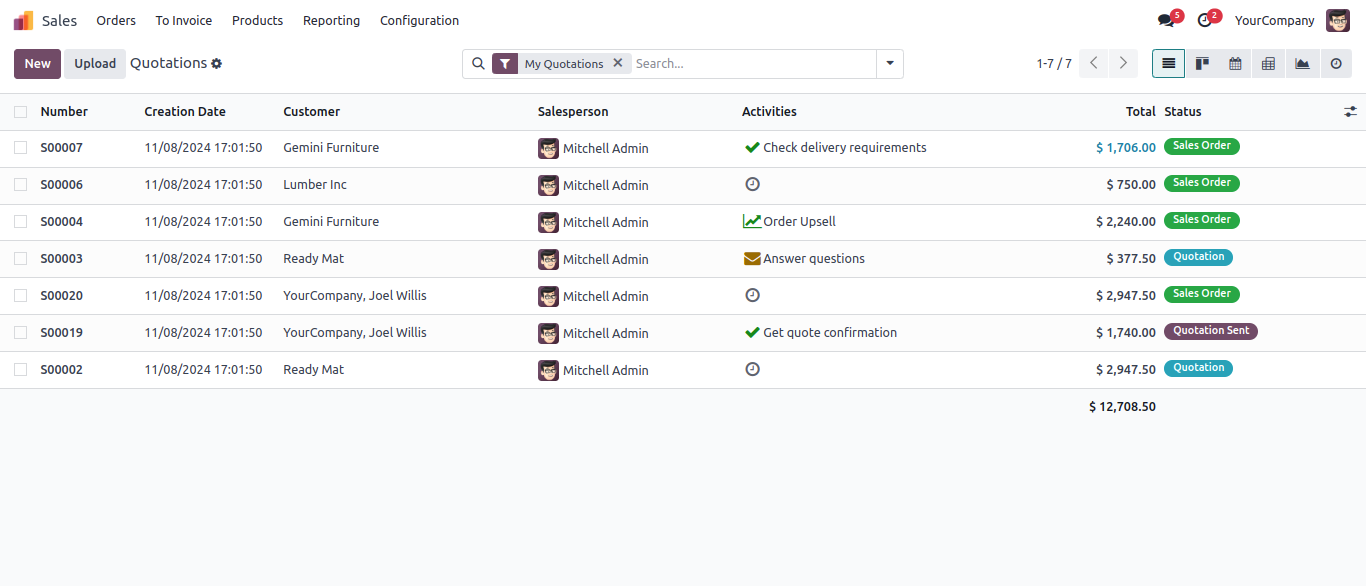Open the Reporting menu

pyautogui.click(x=331, y=21)
